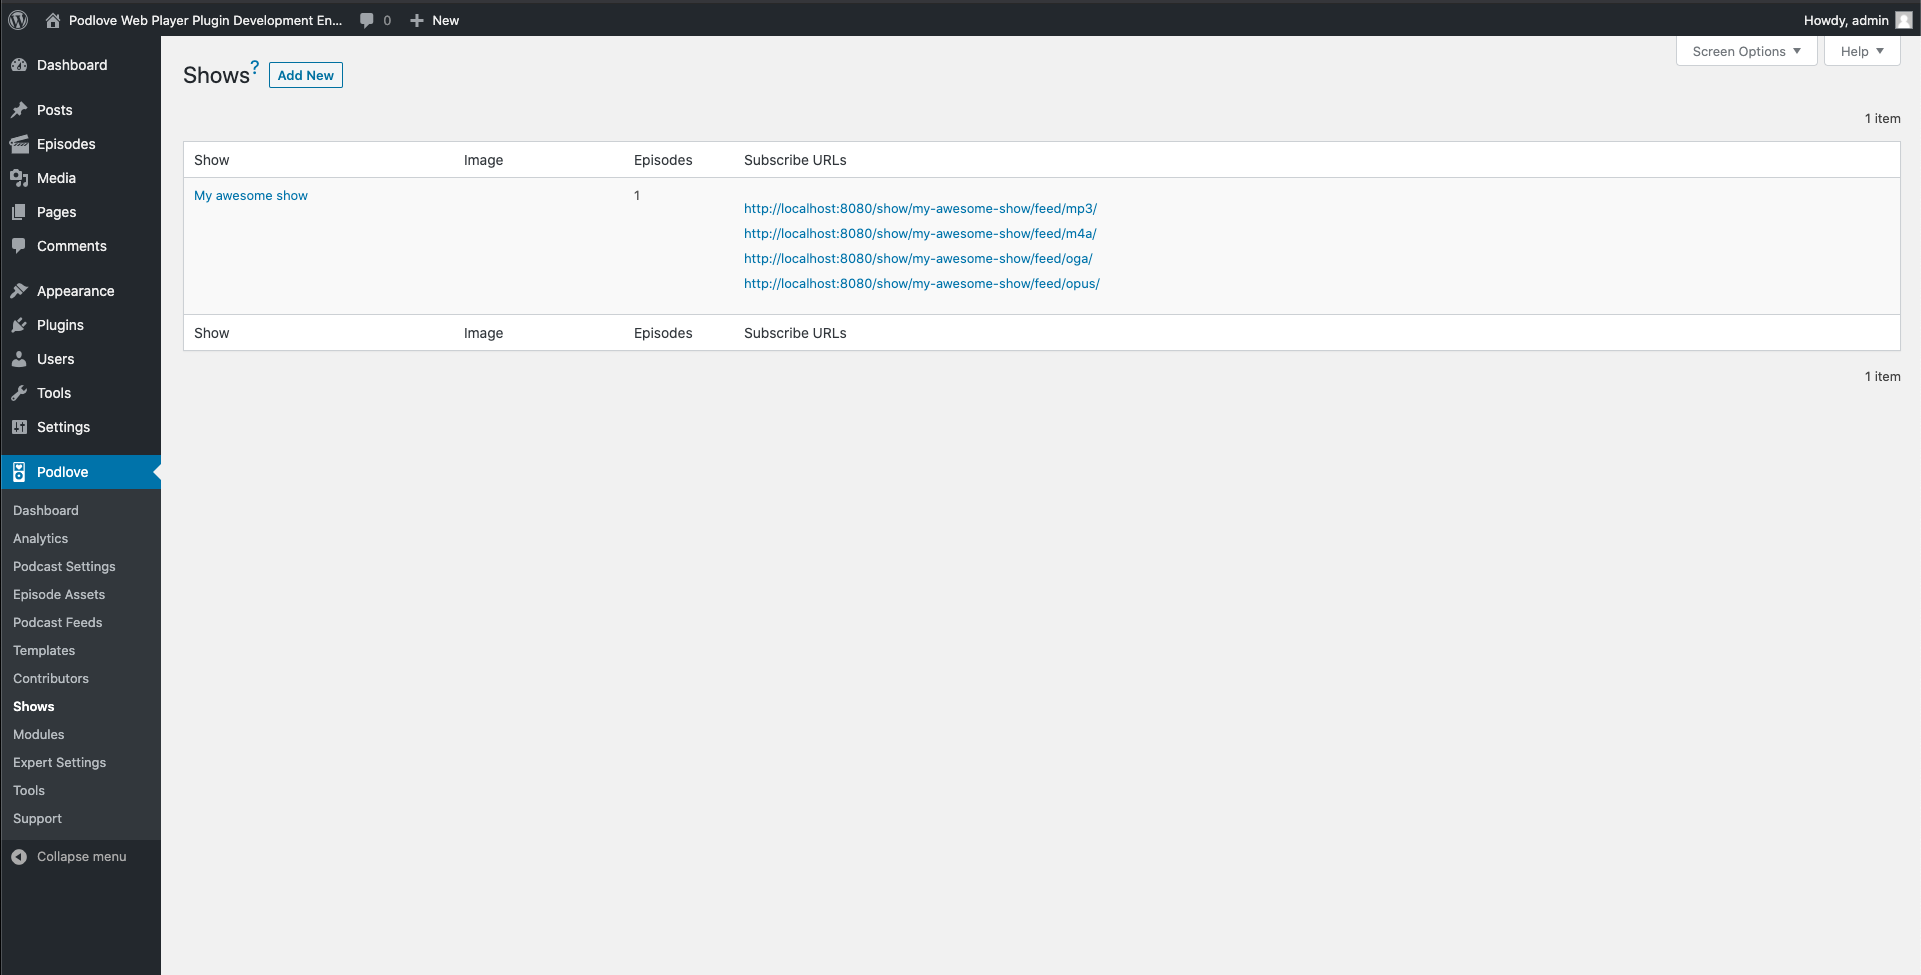Open Podlove Analytics submenu
The width and height of the screenshot is (1921, 975).
click(40, 538)
